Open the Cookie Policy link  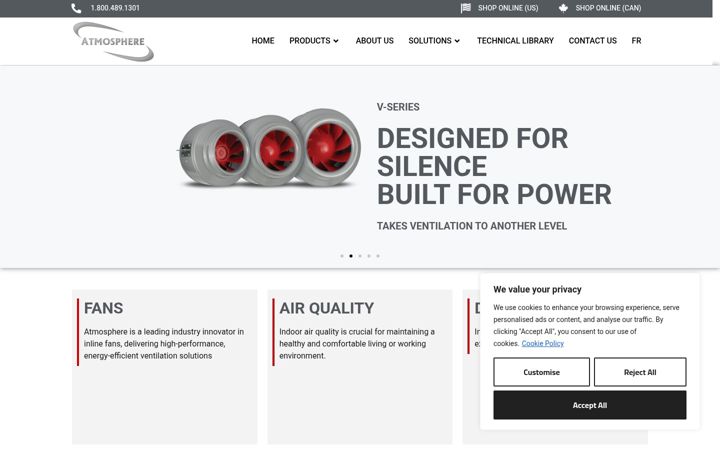542,343
